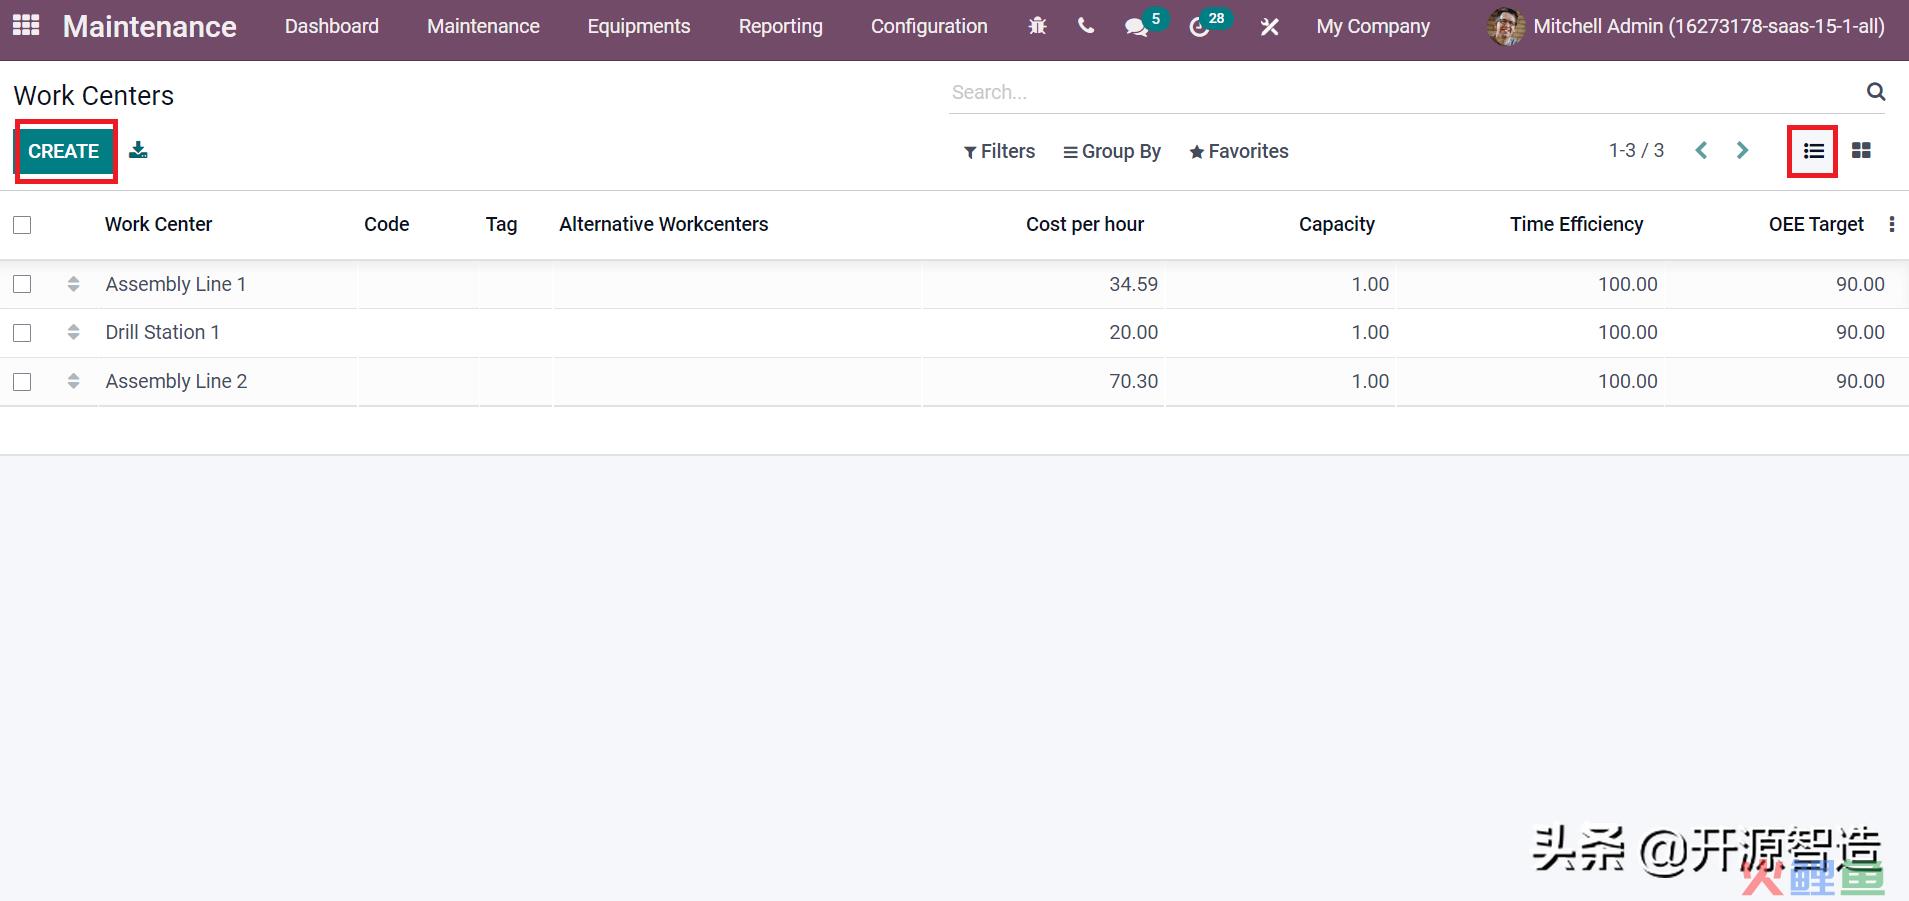1909x901 pixels.
Task: Open the Maintenance menu item
Action: coord(483,27)
